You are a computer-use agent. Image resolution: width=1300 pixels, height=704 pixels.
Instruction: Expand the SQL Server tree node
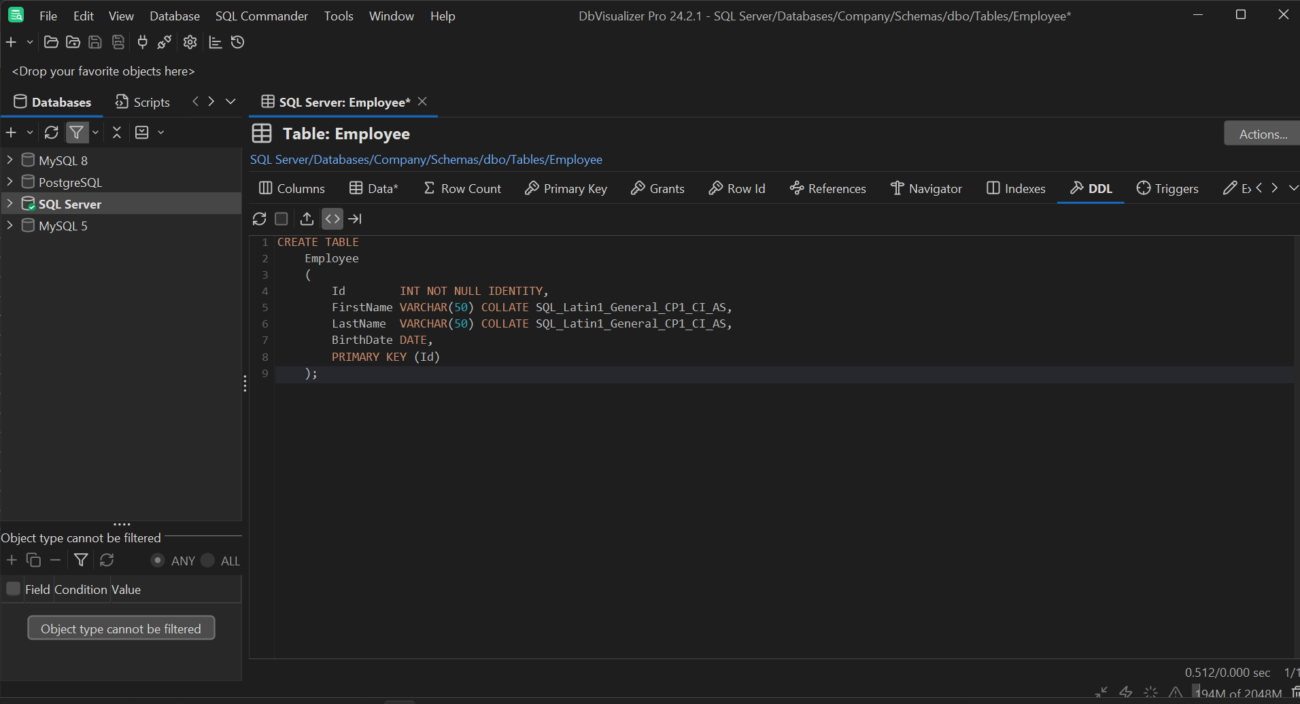coord(8,203)
